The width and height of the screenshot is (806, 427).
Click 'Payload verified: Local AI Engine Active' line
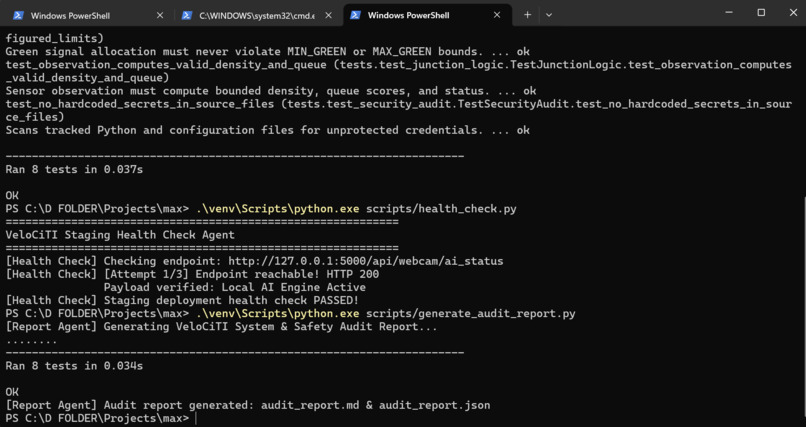click(235, 287)
